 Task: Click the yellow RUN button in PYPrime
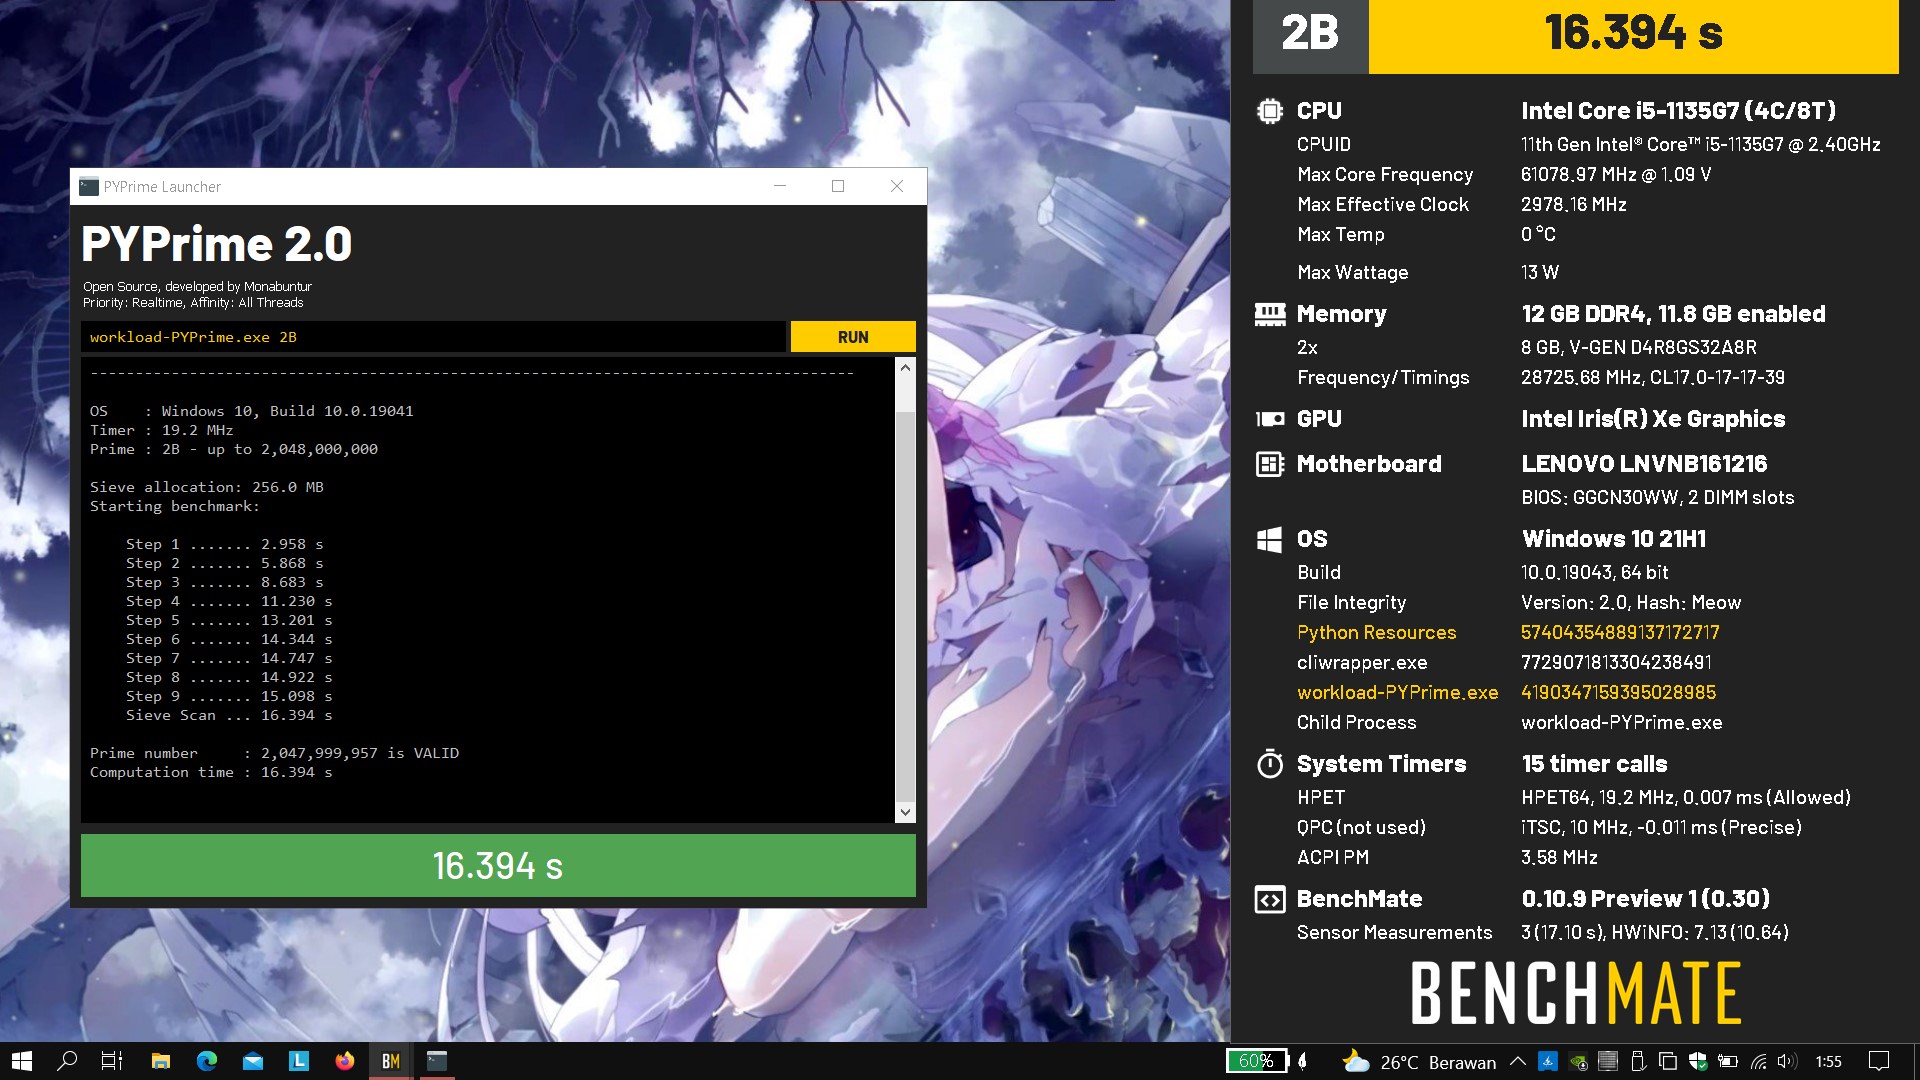coord(852,337)
